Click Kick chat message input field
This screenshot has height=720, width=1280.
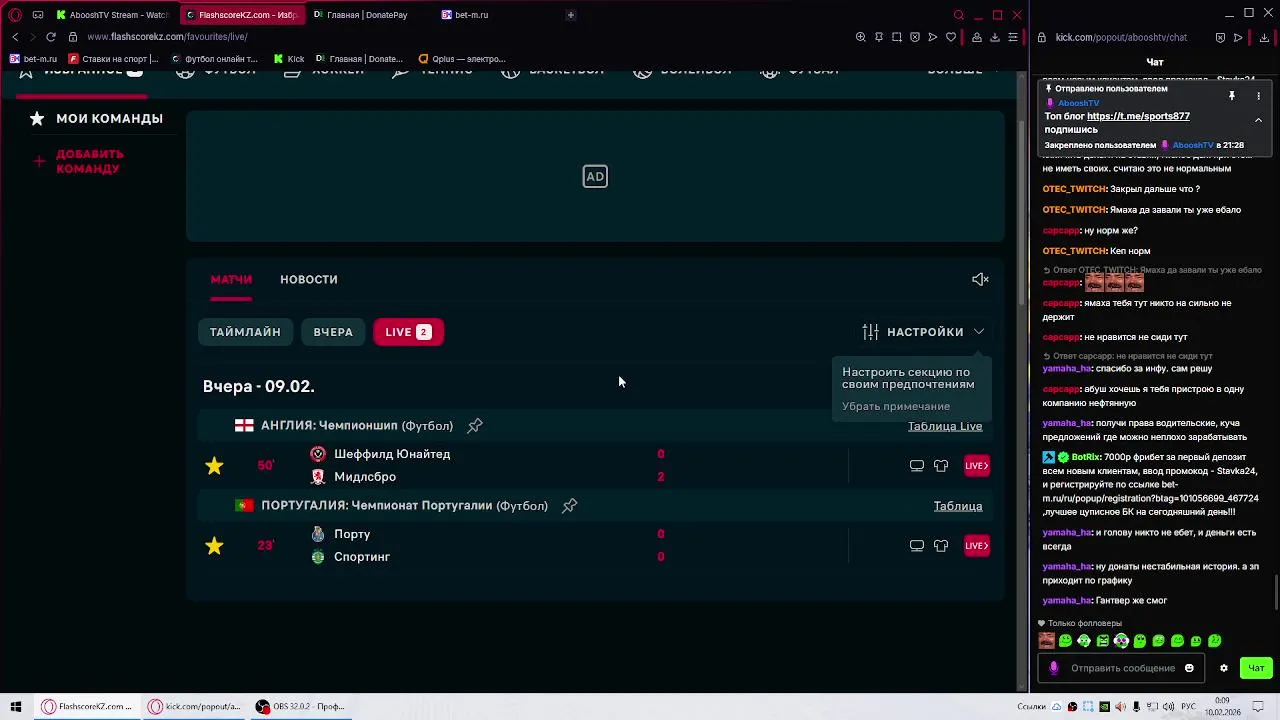[1122, 668]
